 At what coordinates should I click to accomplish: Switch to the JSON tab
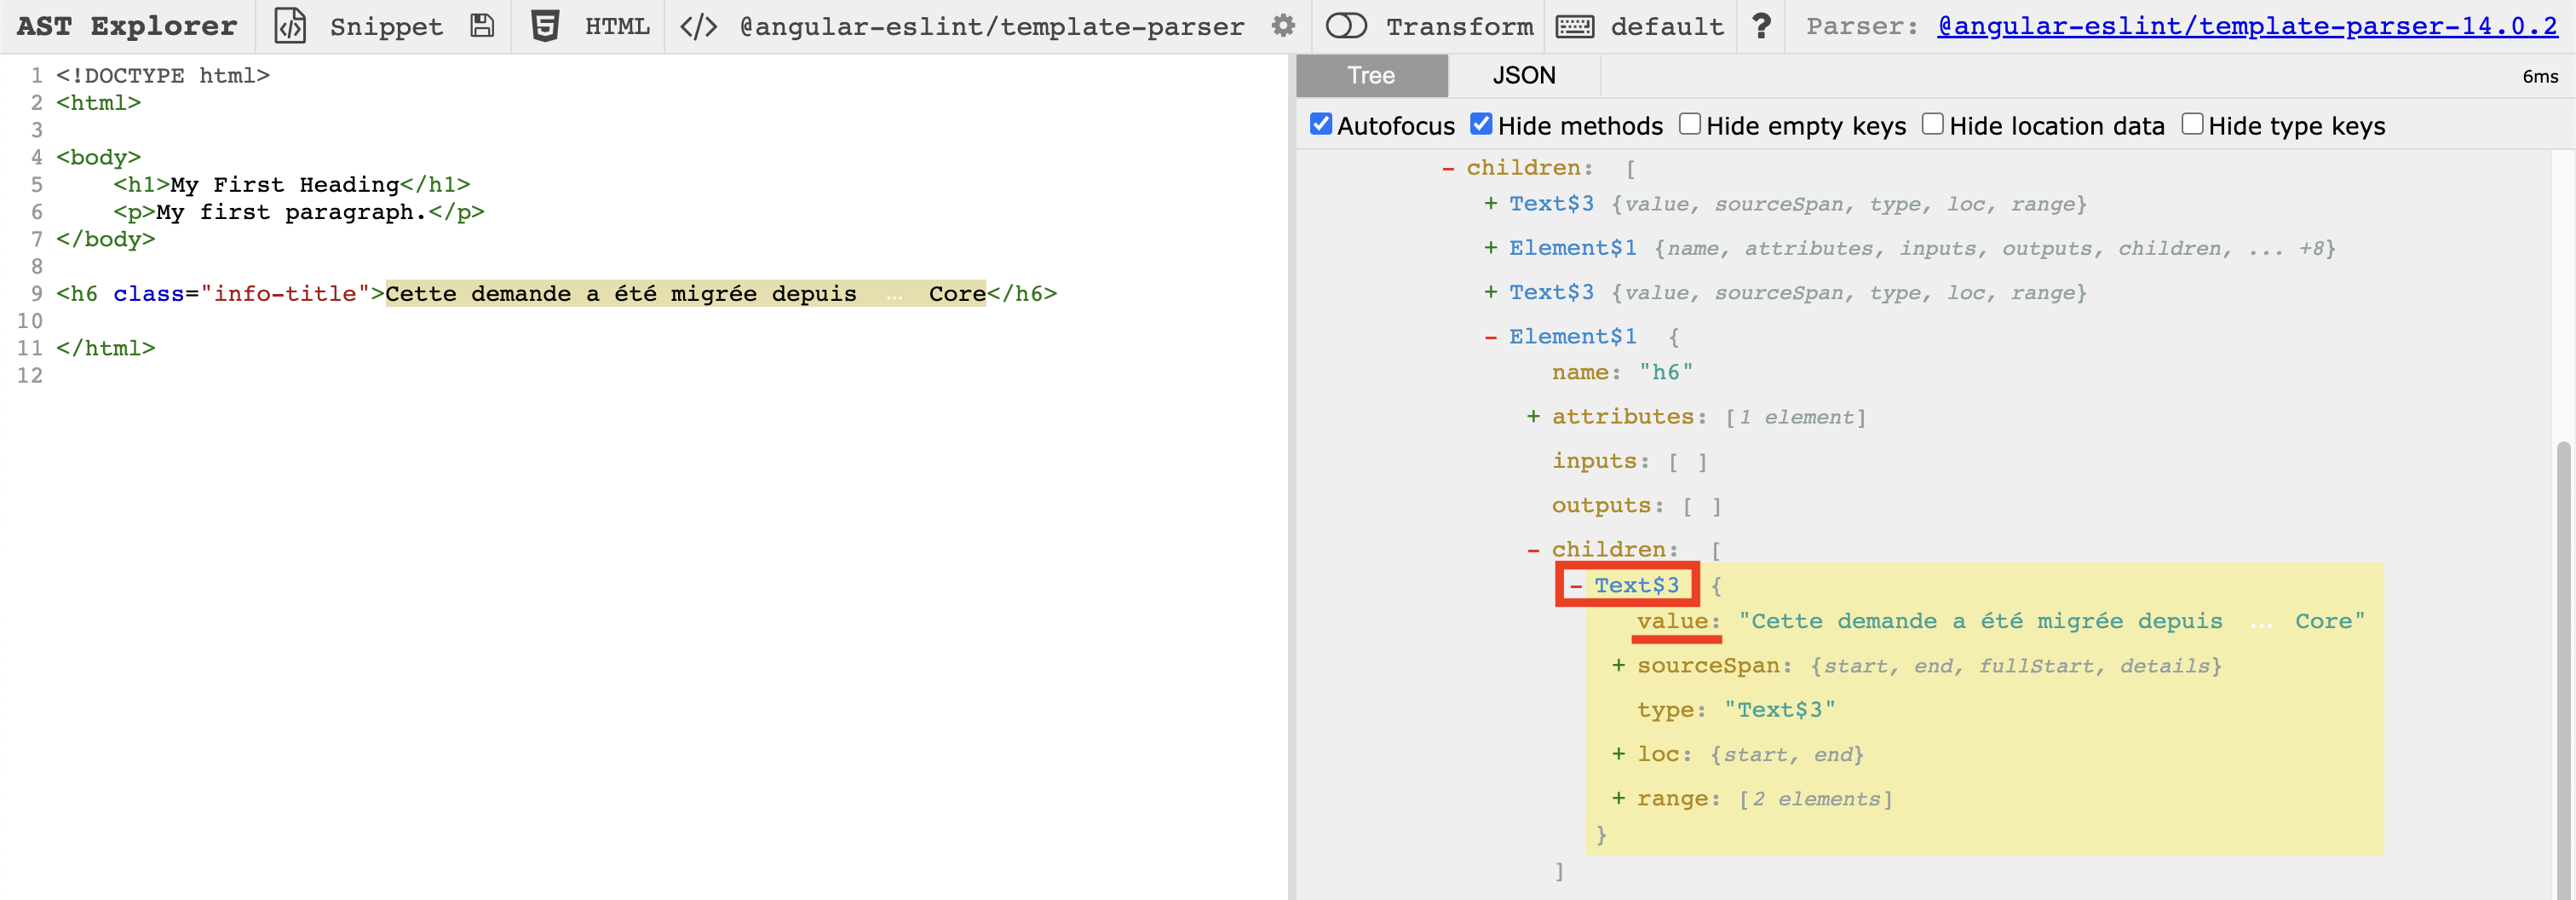1524,76
